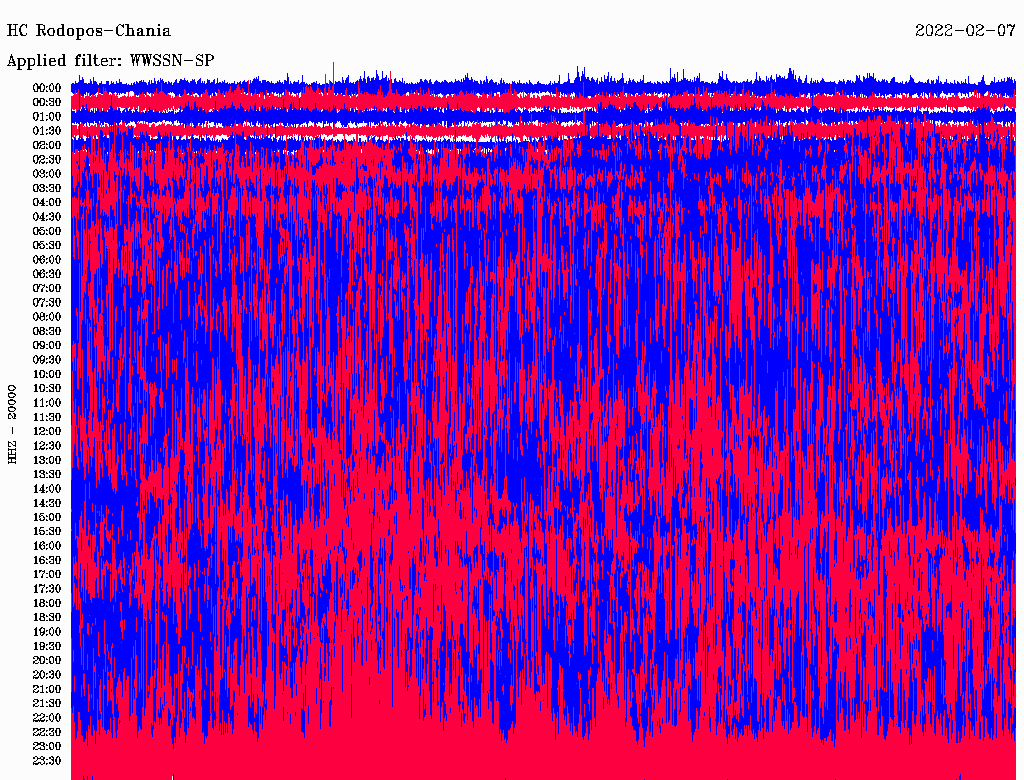
Task: Click the 13:00 time label
Action: click(47, 461)
